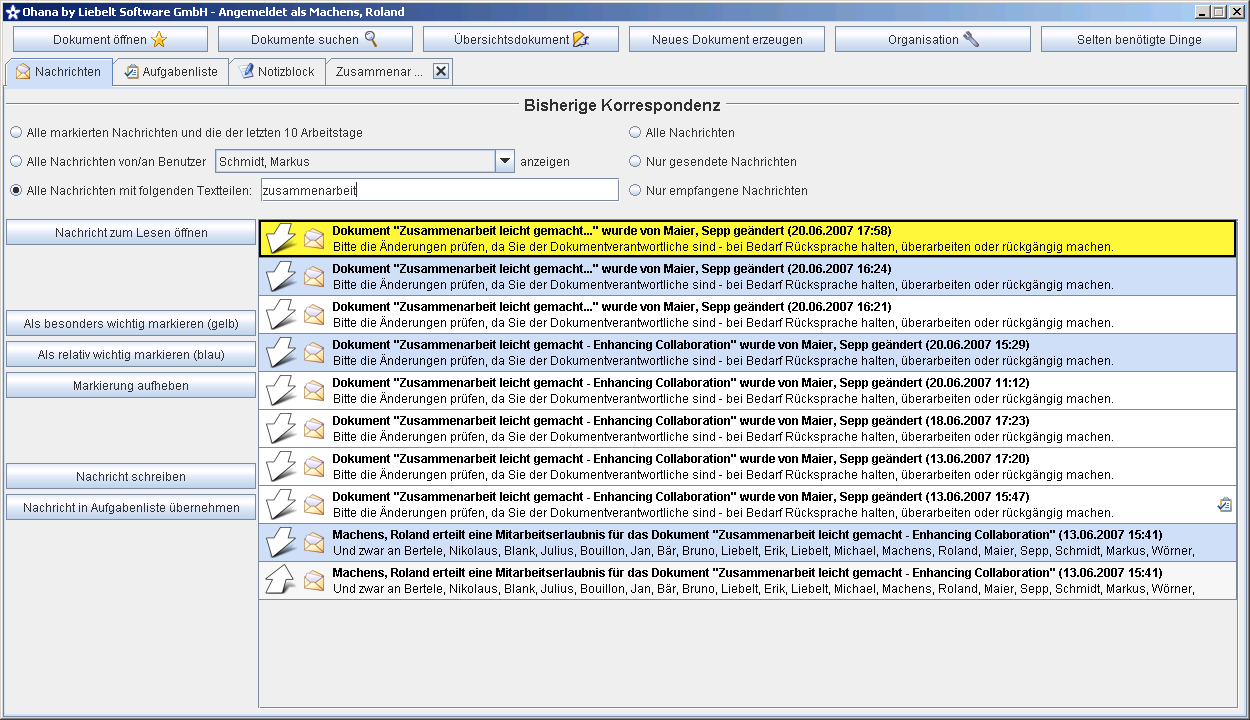Click task list icon beside 13.06.2007 15:47 message
The width and height of the screenshot is (1250, 720).
pyautogui.click(x=1224, y=505)
